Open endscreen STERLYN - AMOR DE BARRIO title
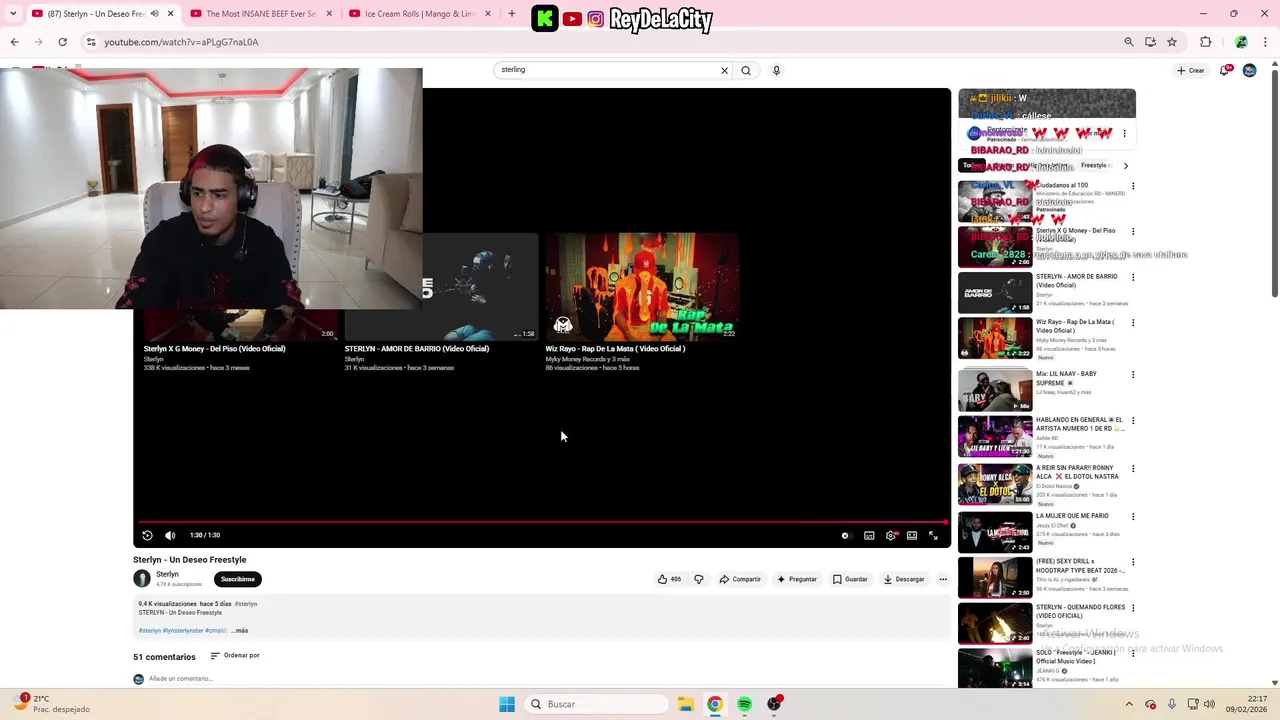 417,349
